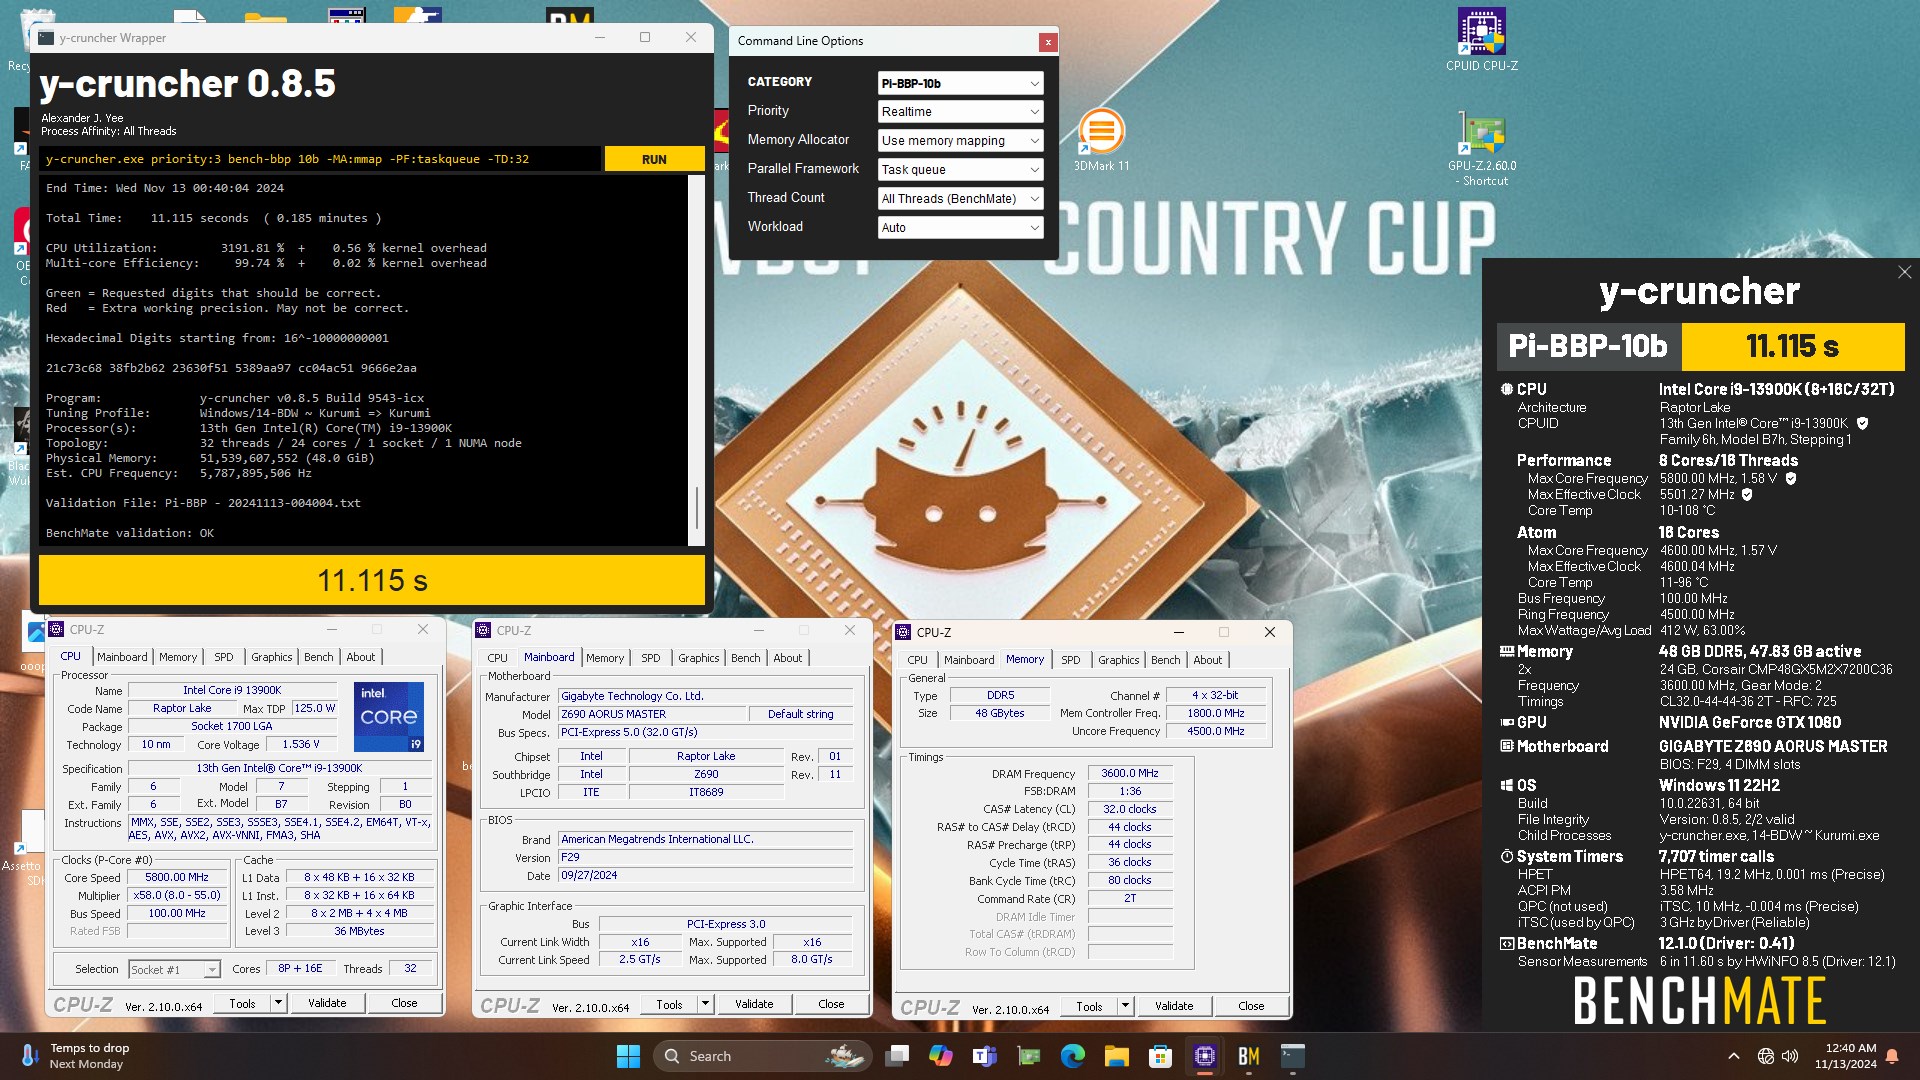Switch to BenchMate via BM taskbar icon

tap(1249, 1056)
